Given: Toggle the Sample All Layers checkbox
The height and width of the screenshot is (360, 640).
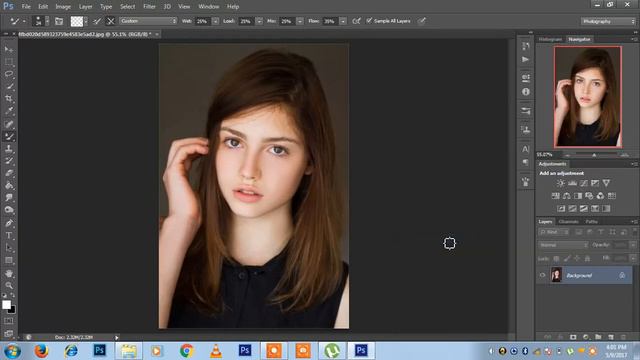Looking at the screenshot, I should pyautogui.click(x=369, y=21).
